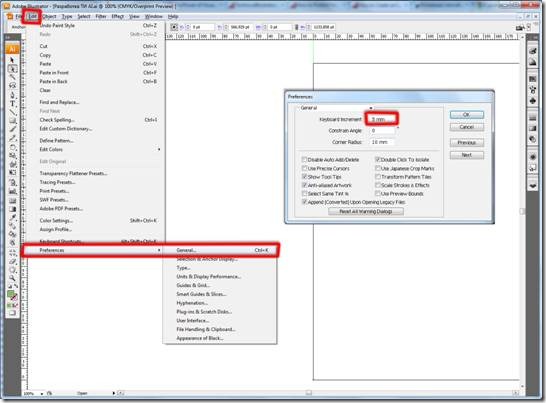The height and width of the screenshot is (403, 546).
Task: Select the Gradient tool
Action: click(13, 209)
